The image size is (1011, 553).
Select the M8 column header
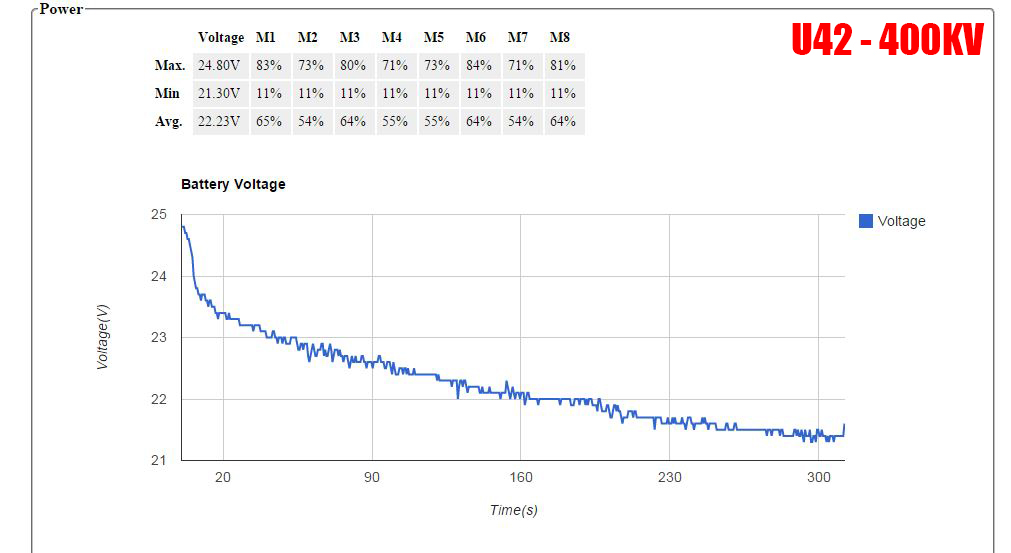click(x=559, y=37)
